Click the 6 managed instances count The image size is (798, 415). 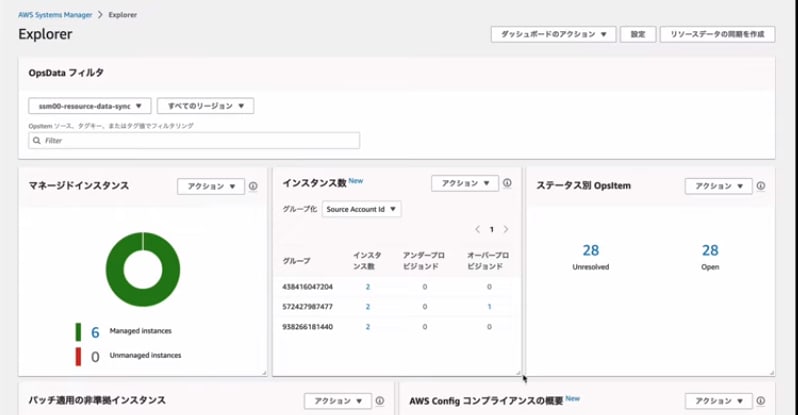pyautogui.click(x=95, y=333)
